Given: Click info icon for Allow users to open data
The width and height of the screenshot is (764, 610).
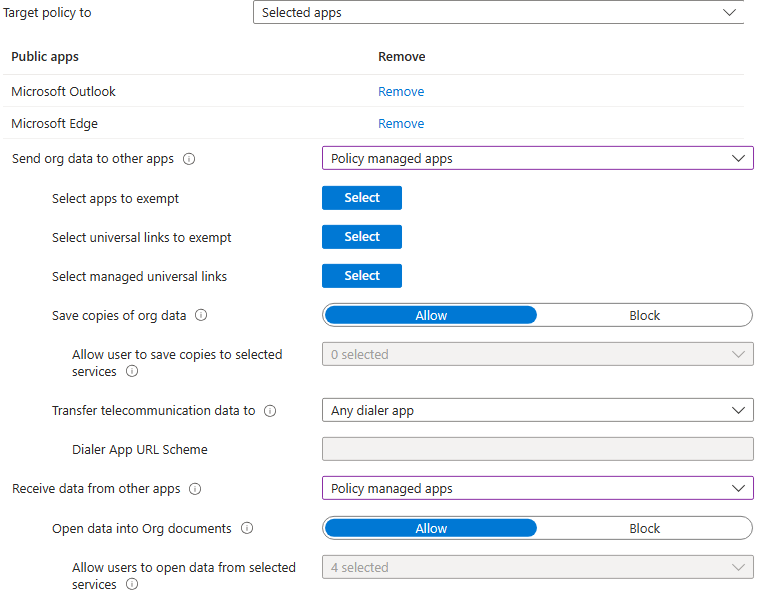Looking at the screenshot, I should pyautogui.click(x=132, y=585).
